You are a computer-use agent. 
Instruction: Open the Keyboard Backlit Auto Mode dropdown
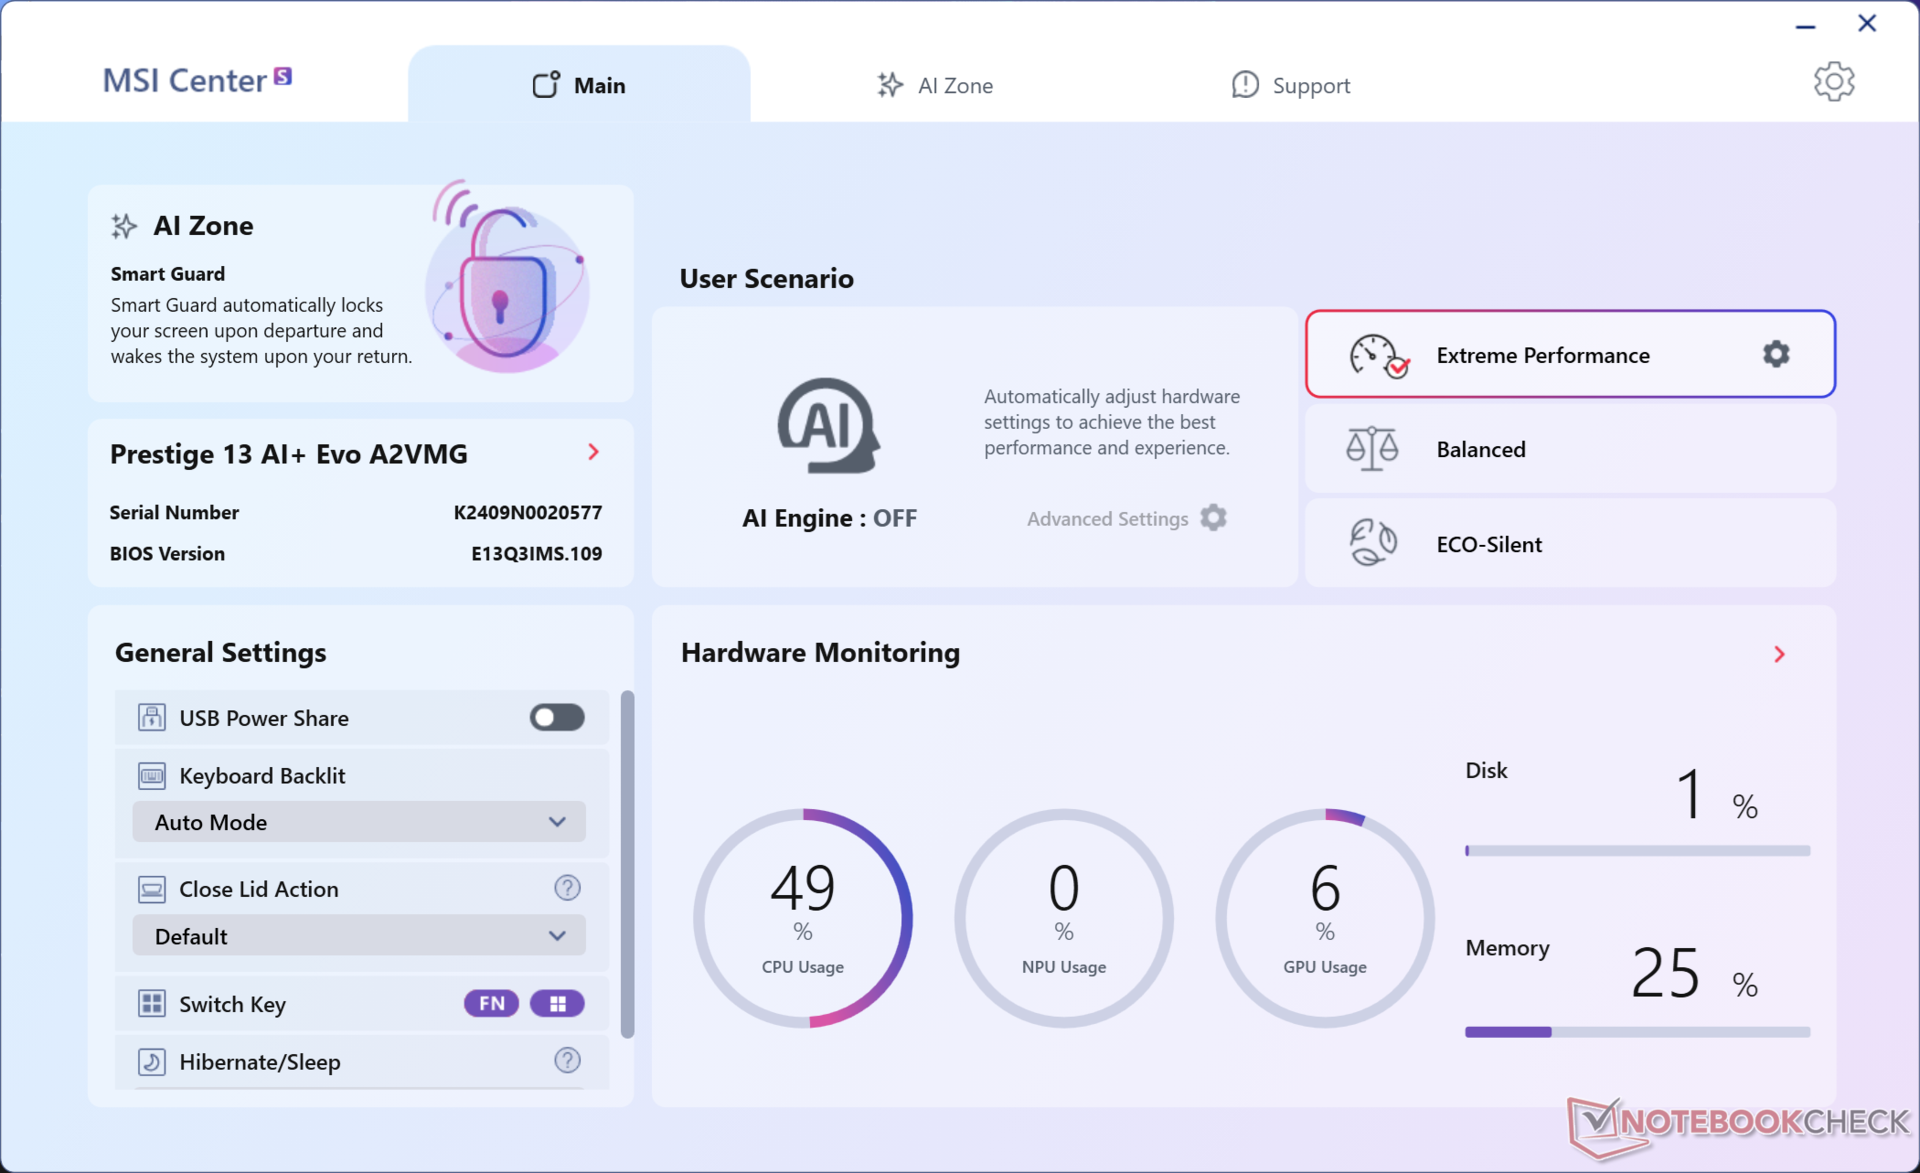click(359, 822)
